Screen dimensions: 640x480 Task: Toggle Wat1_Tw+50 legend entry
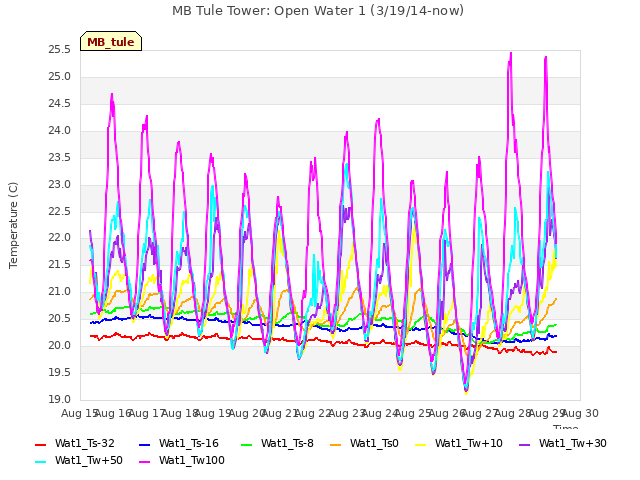click(79, 460)
